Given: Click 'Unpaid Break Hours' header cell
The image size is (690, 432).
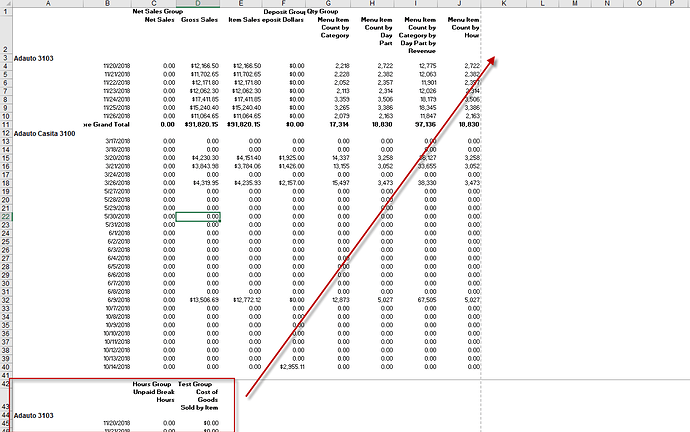Looking at the screenshot, I should [154, 396].
